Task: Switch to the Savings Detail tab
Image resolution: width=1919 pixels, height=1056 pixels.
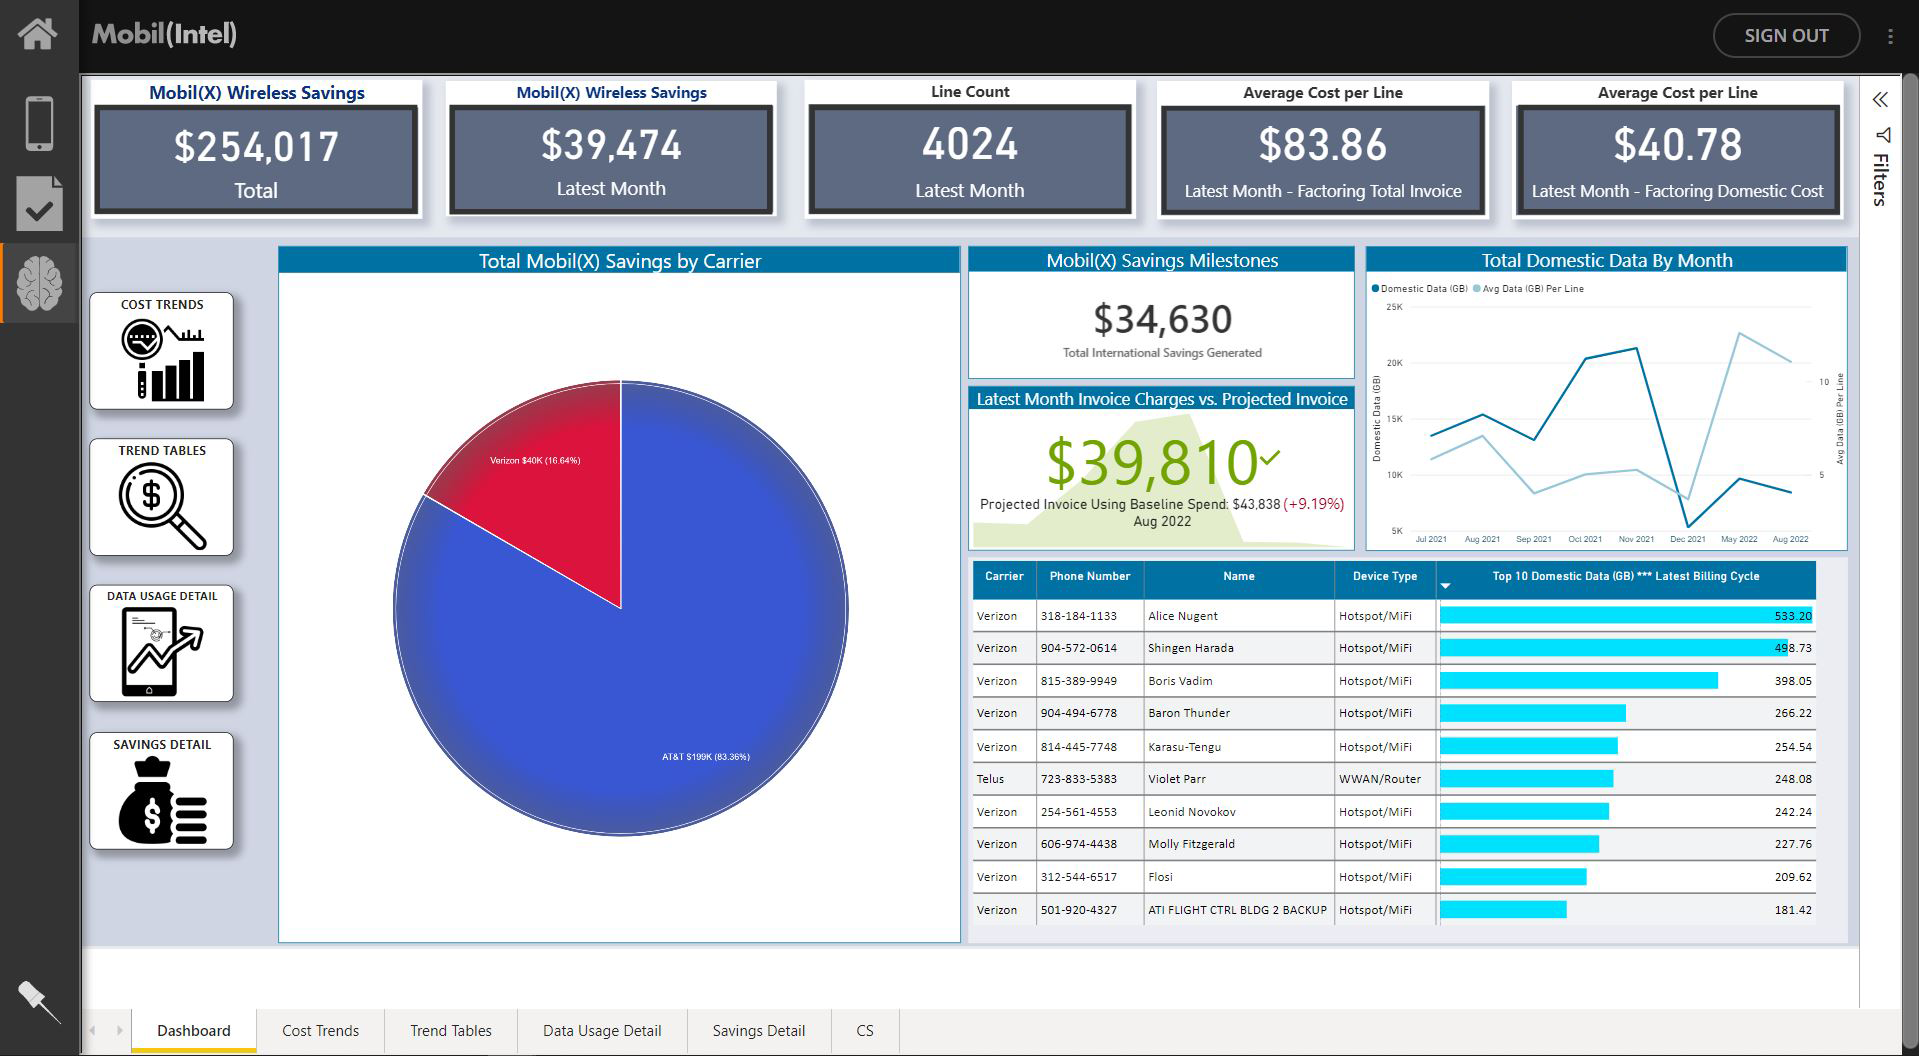Action: click(758, 1030)
